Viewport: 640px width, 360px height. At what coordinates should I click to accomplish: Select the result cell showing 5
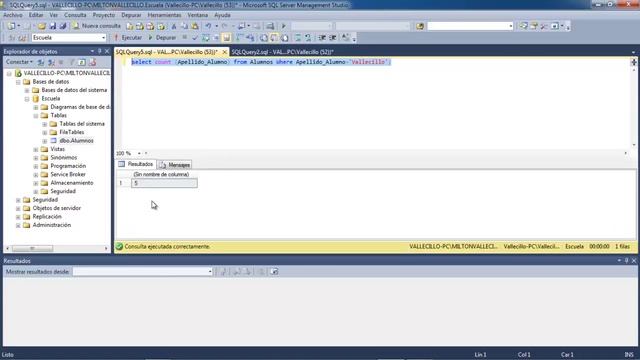pos(164,183)
